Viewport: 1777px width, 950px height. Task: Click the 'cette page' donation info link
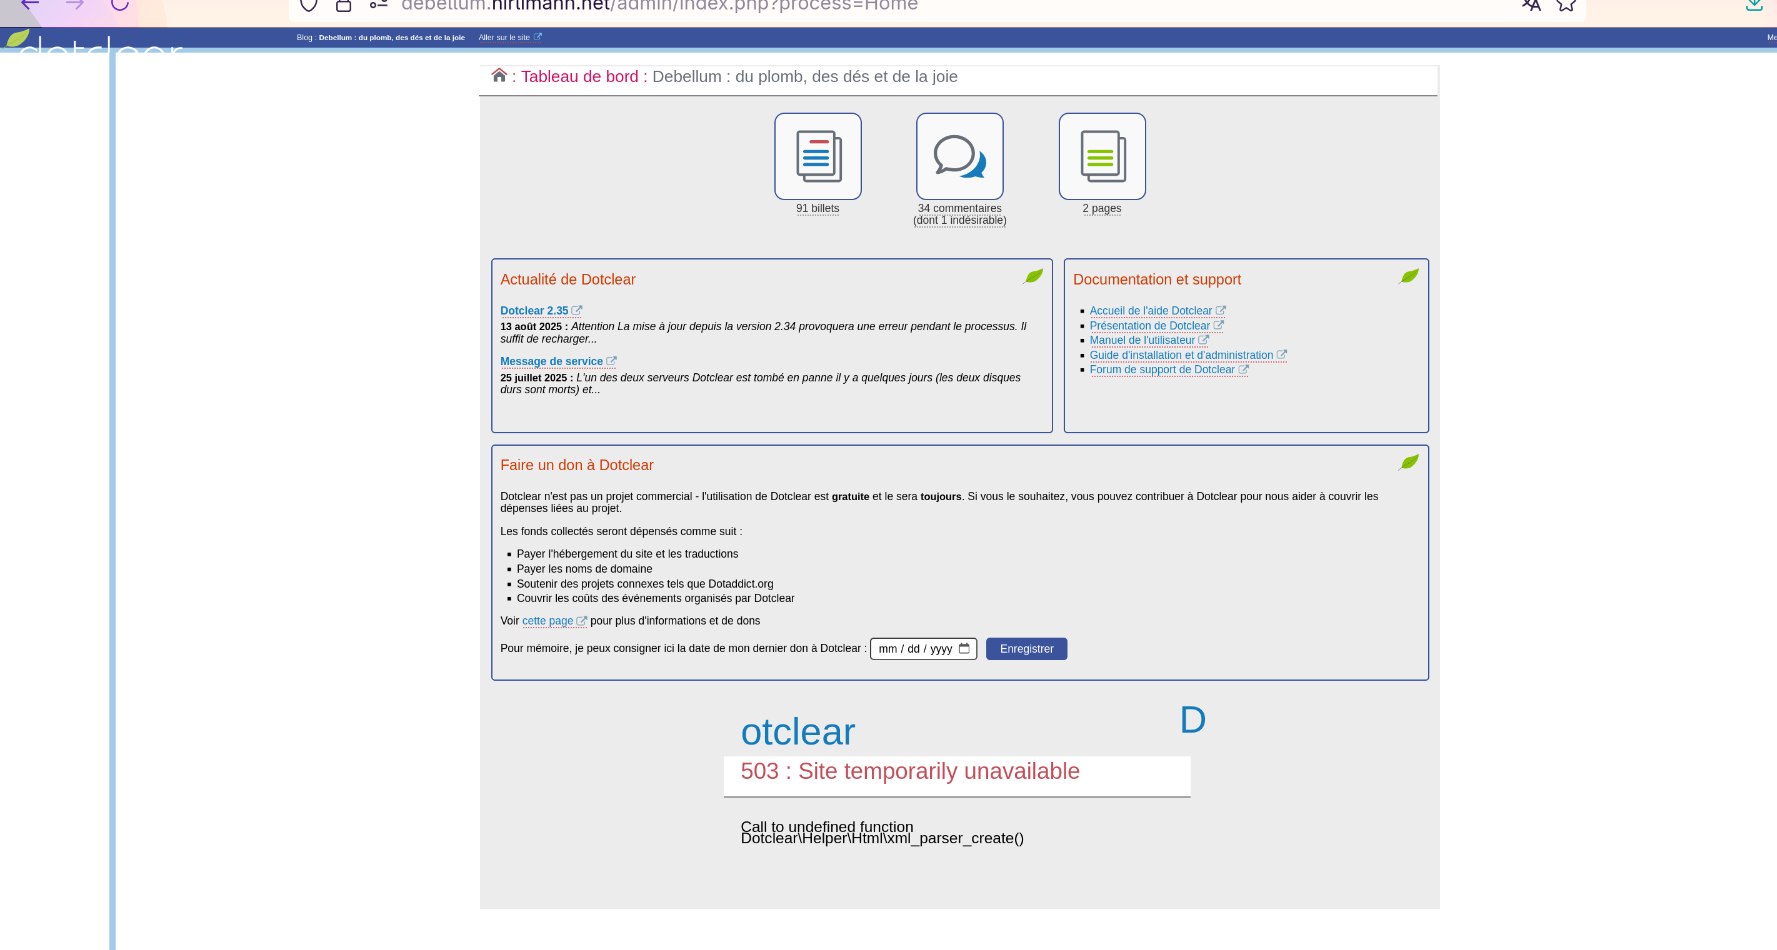[547, 621]
